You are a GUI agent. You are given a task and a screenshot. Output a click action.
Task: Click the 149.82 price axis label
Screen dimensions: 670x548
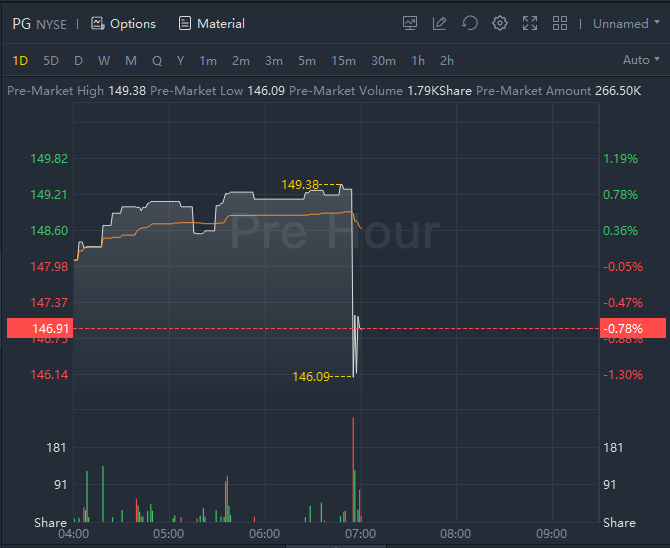[49, 159]
